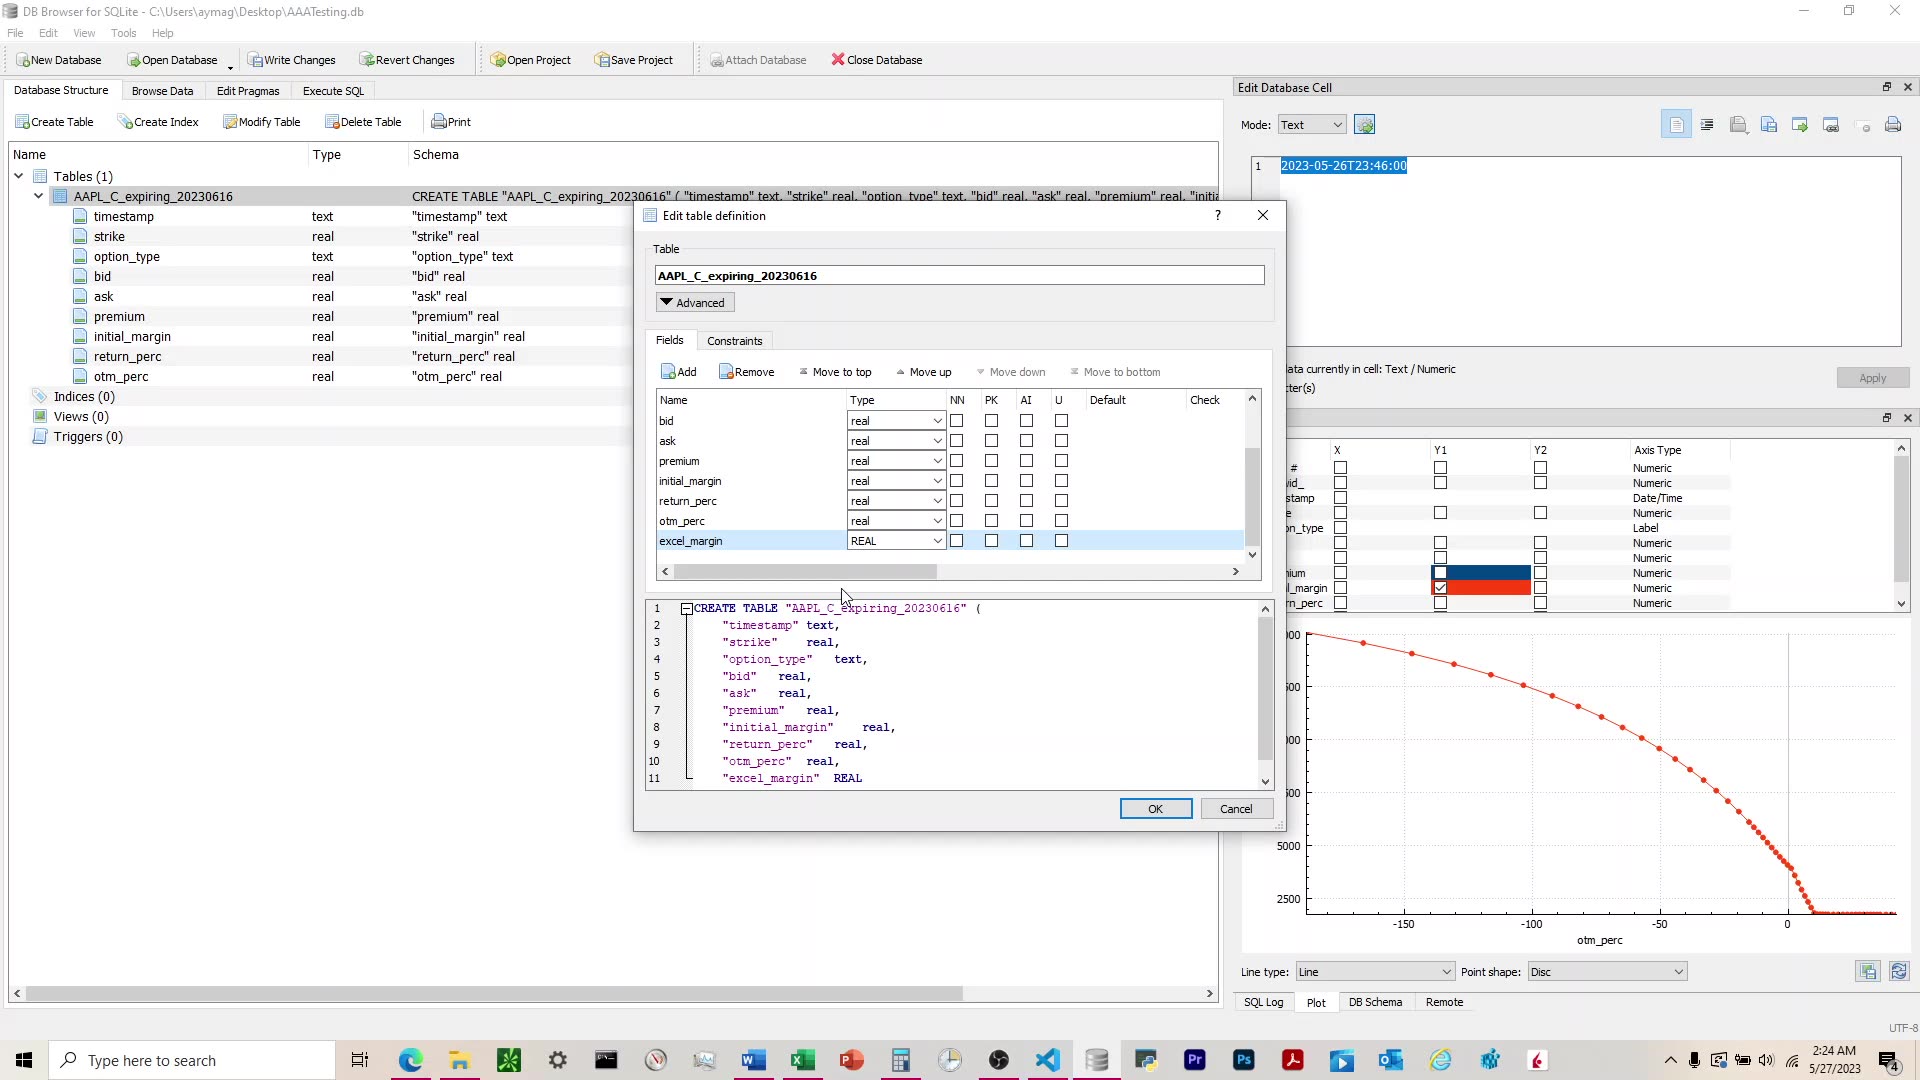Screen dimensions: 1920x1080
Task: Check the PK box for the bid field
Action: [991, 421]
